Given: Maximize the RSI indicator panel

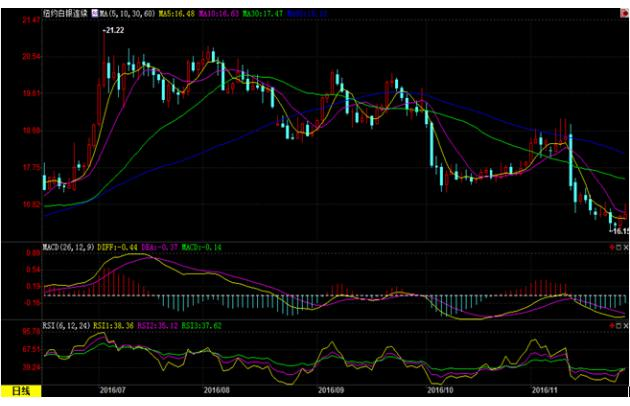Looking at the screenshot, I should (x=619, y=325).
